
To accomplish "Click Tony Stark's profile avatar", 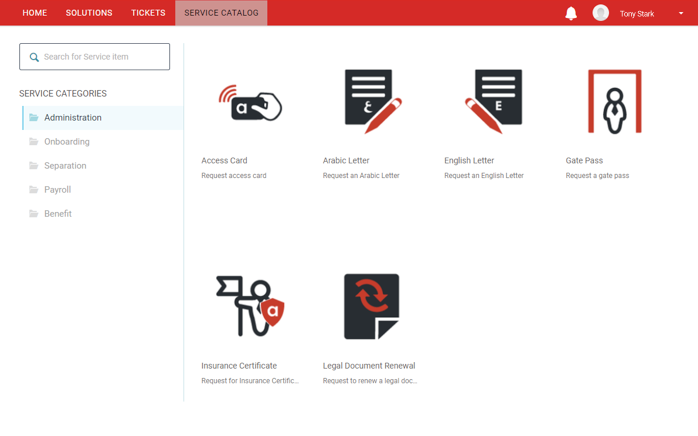I will (x=600, y=13).
